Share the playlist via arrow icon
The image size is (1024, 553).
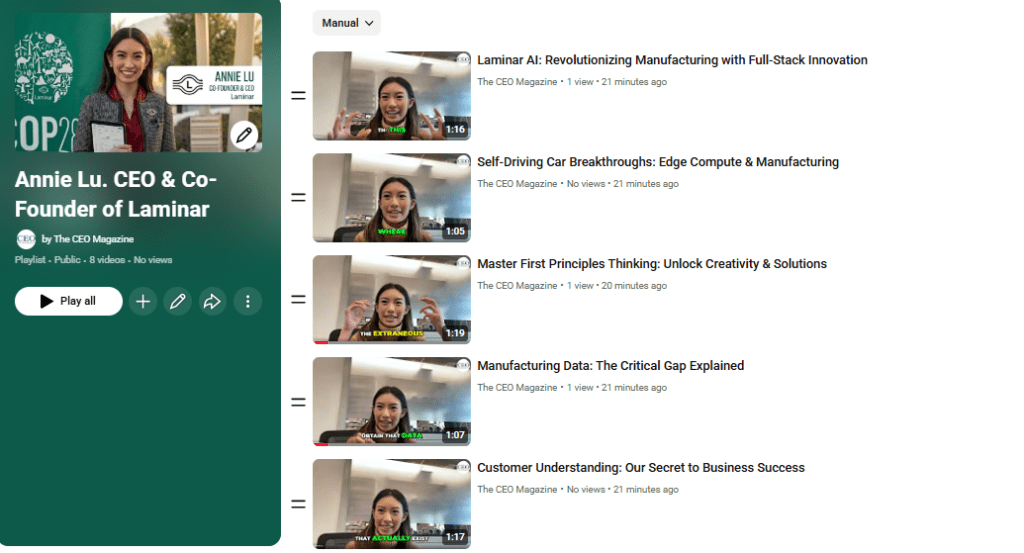click(212, 301)
